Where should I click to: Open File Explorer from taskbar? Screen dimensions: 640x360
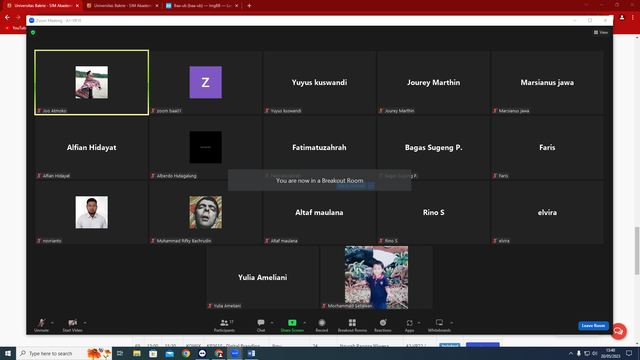137,353
